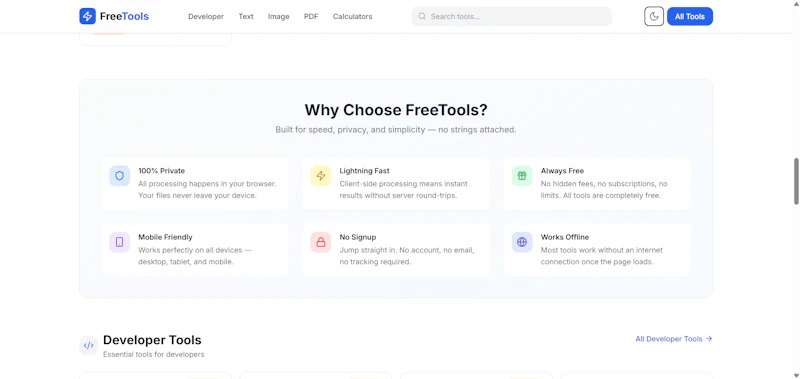Viewport: 800px width, 379px height.
Task: Click the purple Mobile Friendly phone icon
Action: [x=119, y=242]
